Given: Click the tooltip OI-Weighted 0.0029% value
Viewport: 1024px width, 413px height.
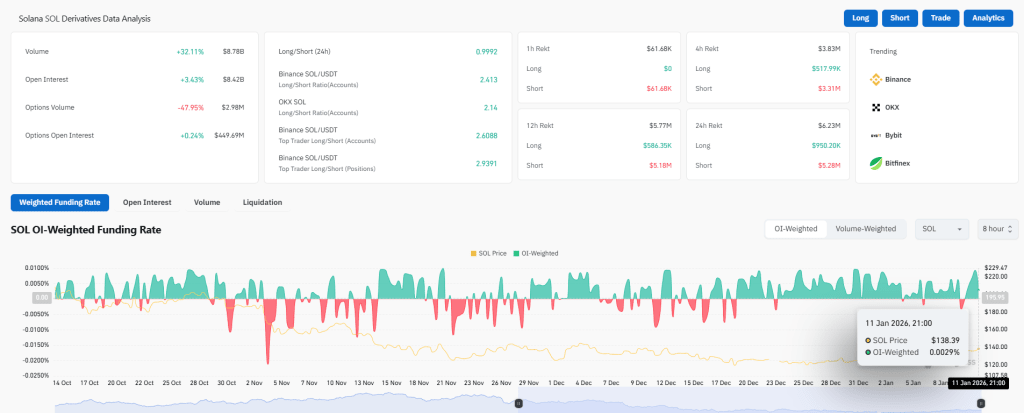Looking at the screenshot, I should (944, 352).
